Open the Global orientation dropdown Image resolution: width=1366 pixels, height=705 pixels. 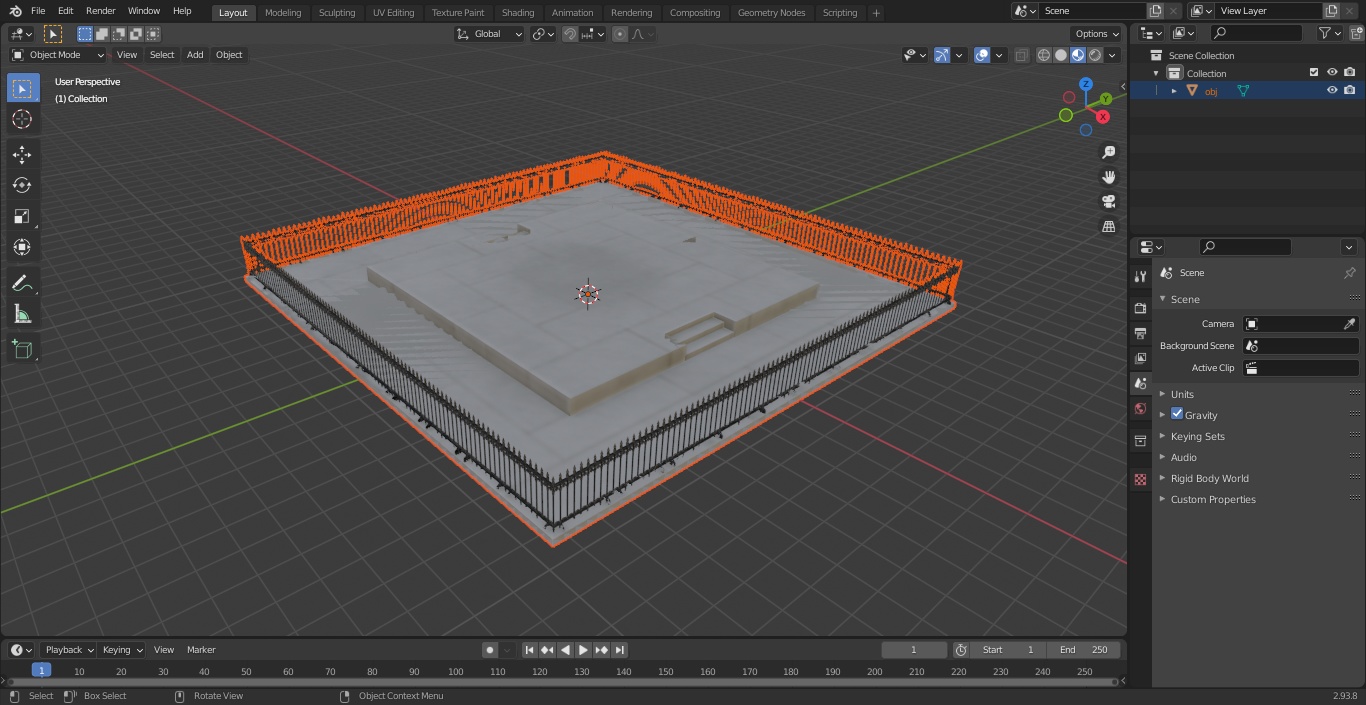click(490, 34)
